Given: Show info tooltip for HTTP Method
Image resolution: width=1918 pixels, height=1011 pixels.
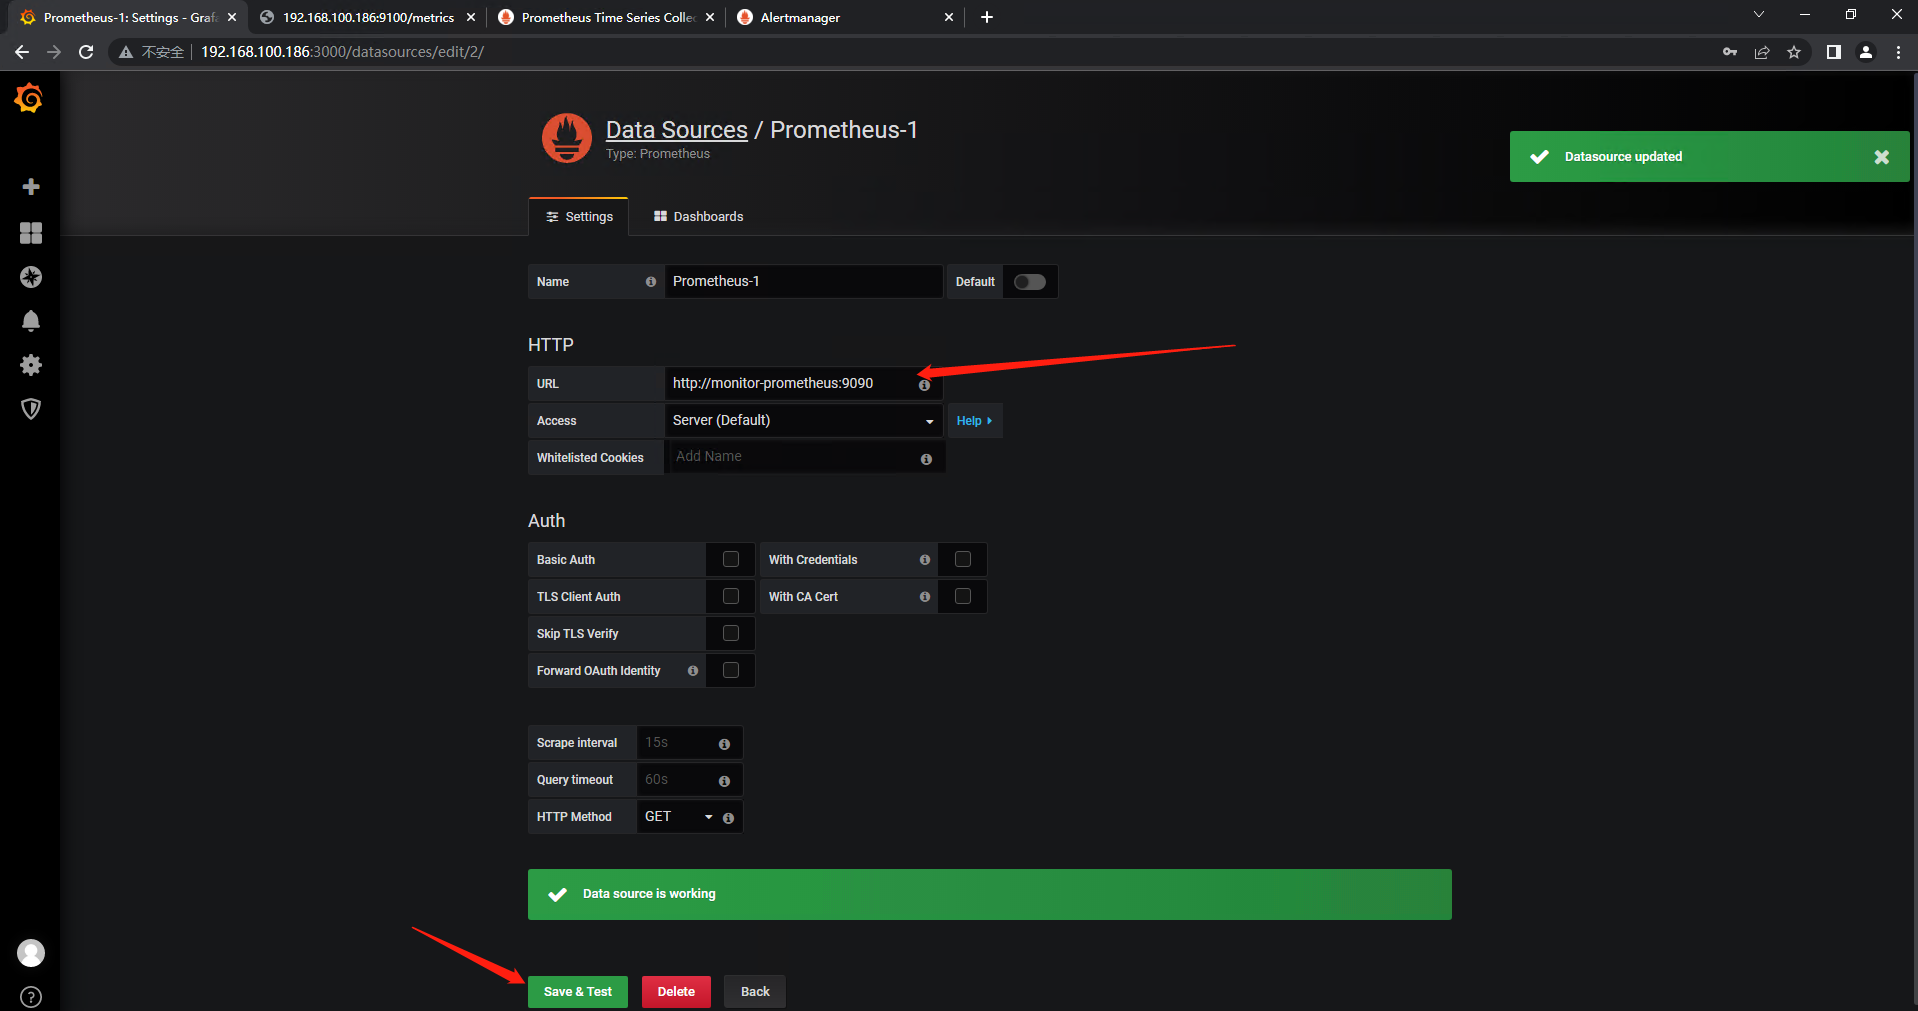Looking at the screenshot, I should pyautogui.click(x=728, y=818).
